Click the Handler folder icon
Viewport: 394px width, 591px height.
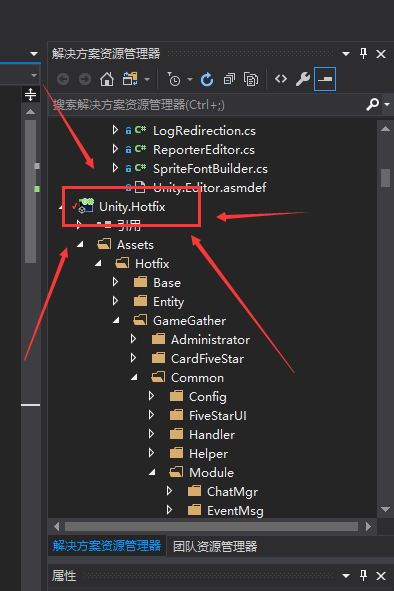click(176, 434)
